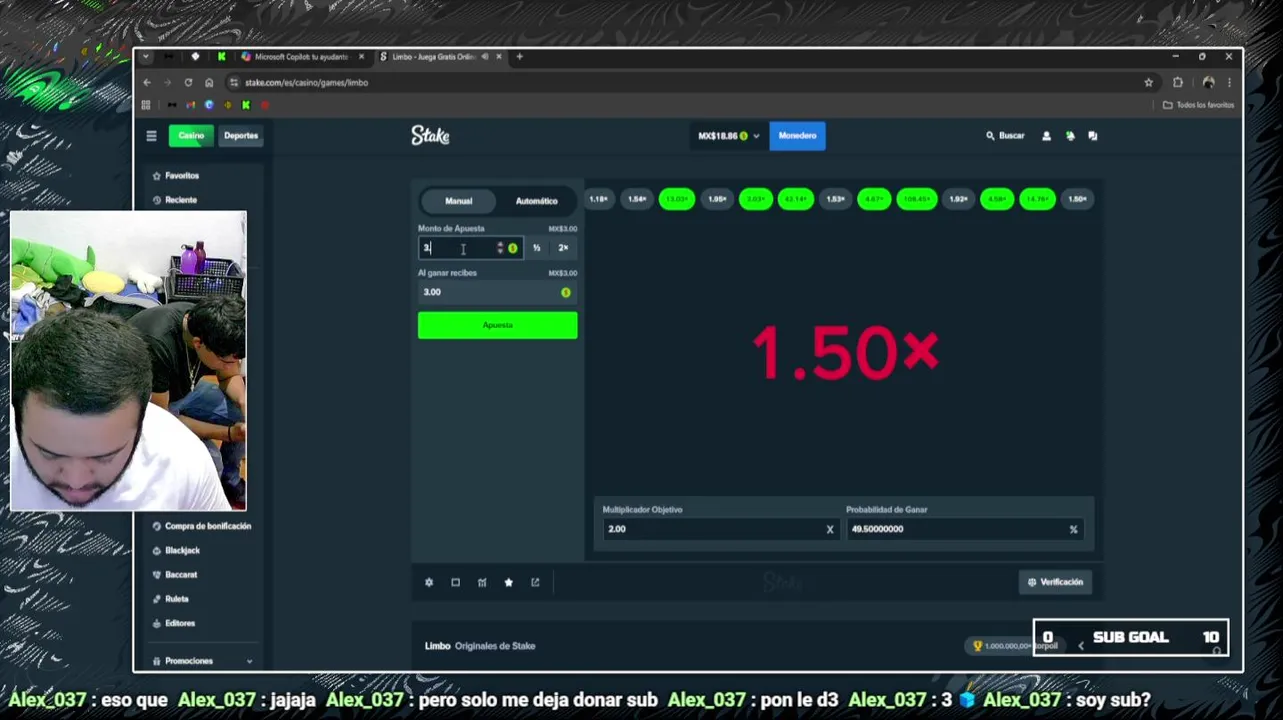Reload the page
Screen dimensions: 1283x720
(188, 83)
